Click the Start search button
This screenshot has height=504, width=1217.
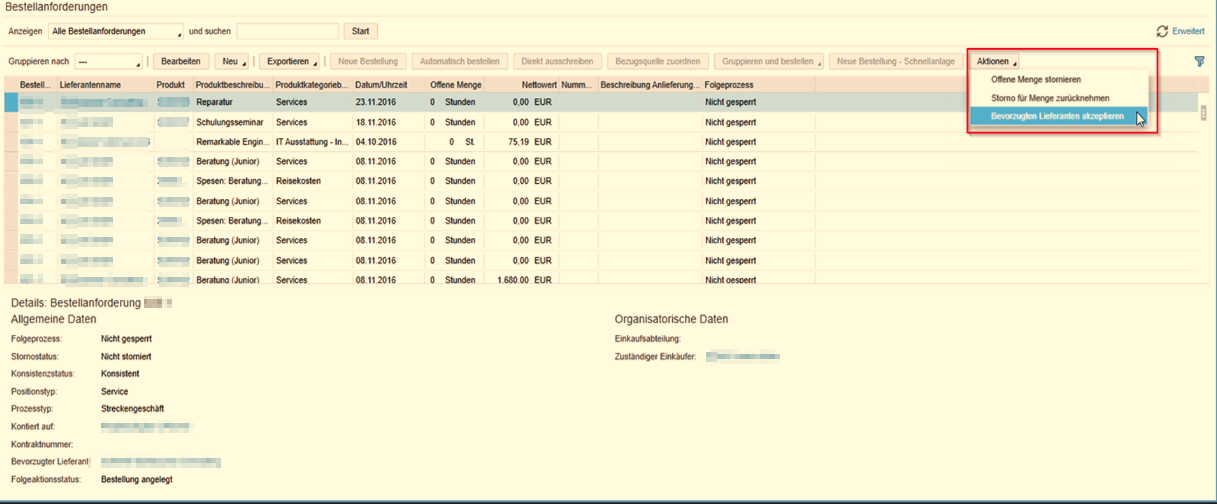coord(360,31)
